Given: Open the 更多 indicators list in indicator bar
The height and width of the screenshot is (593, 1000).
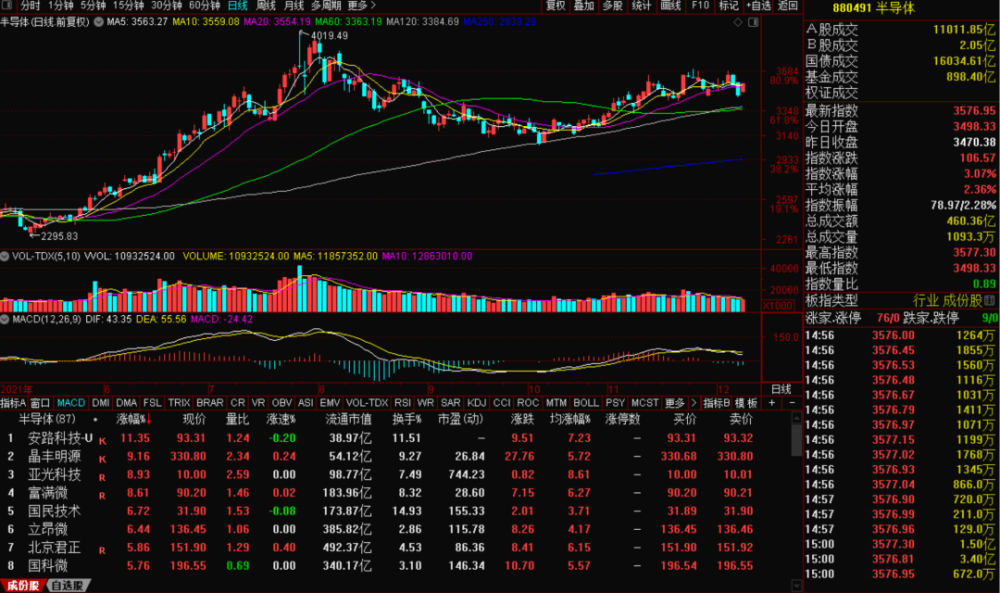Looking at the screenshot, I should tap(675, 402).
